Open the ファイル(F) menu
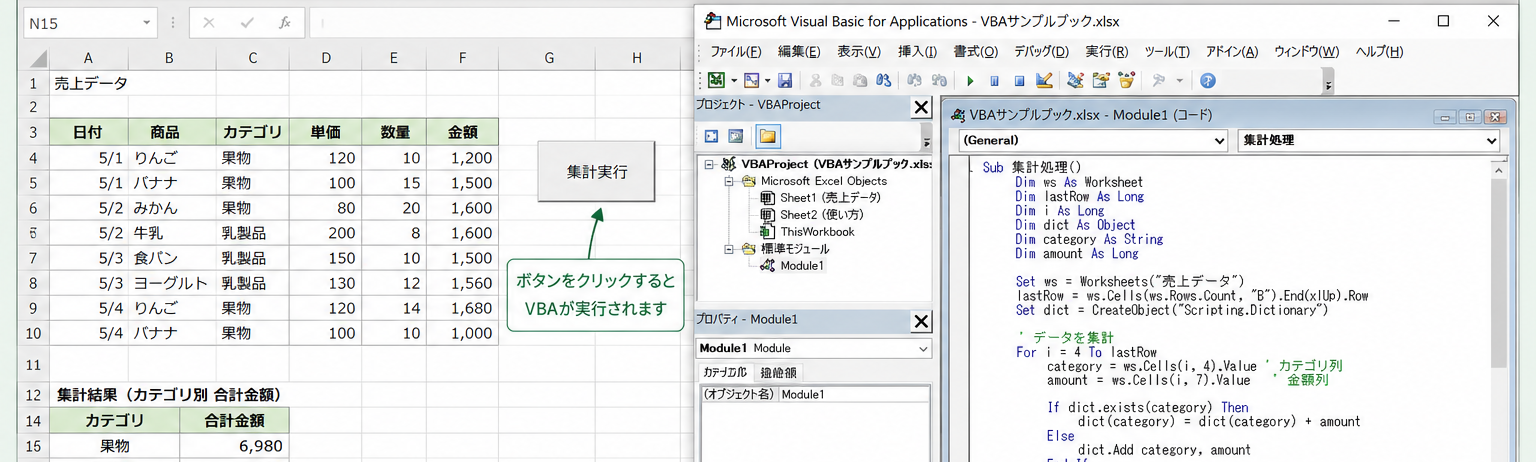The width and height of the screenshot is (1536, 462). (736, 52)
